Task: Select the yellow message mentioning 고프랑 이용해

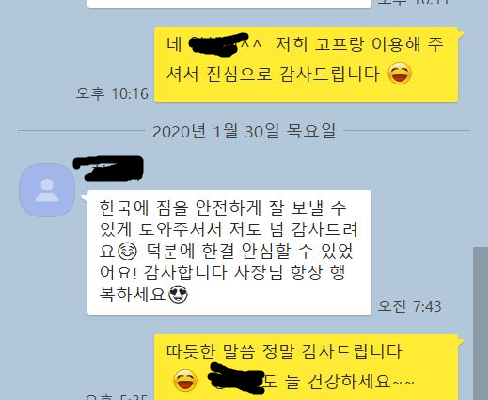Action: pyautogui.click(x=306, y=65)
